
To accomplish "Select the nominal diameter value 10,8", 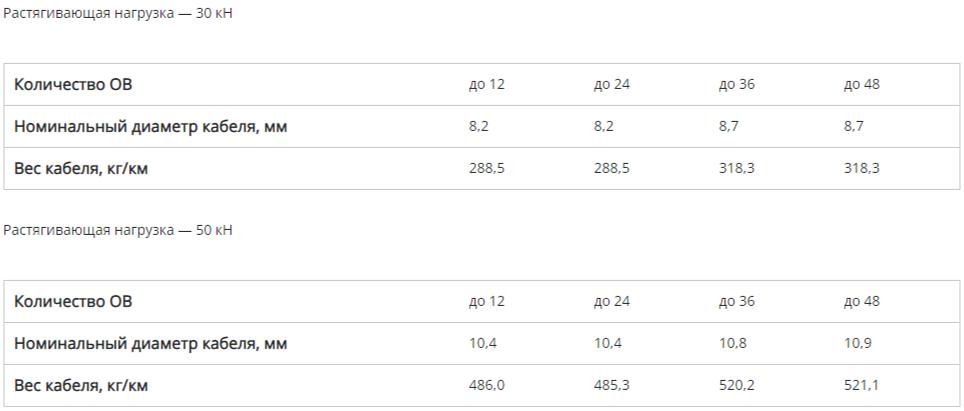I will coord(734,344).
